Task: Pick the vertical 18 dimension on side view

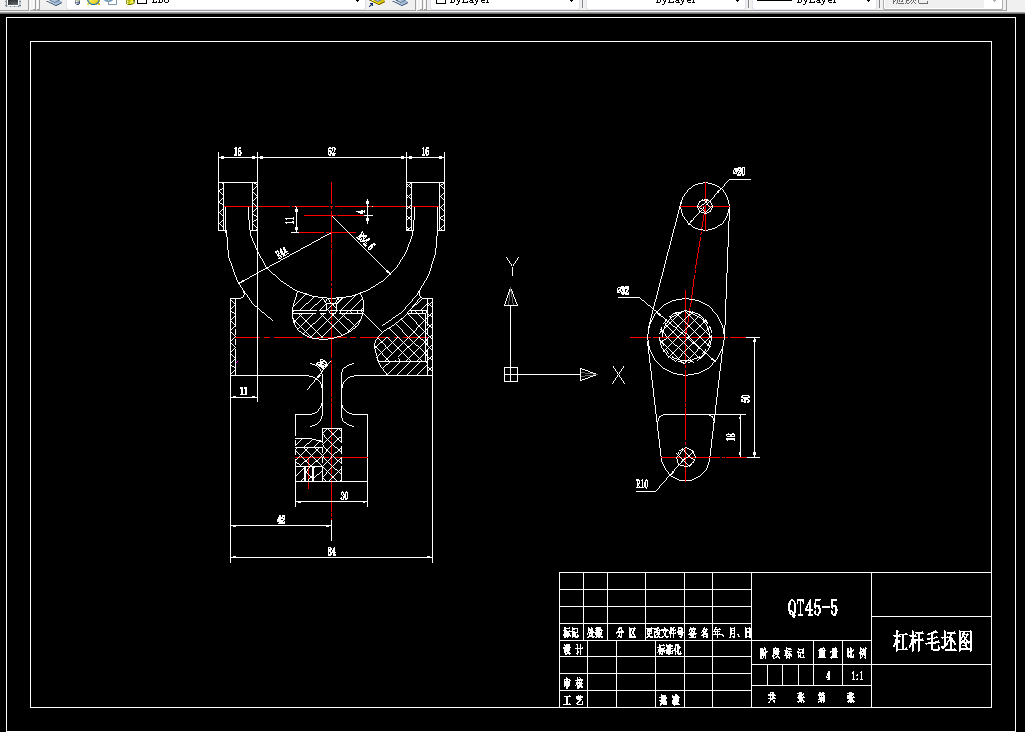Action: [x=731, y=436]
